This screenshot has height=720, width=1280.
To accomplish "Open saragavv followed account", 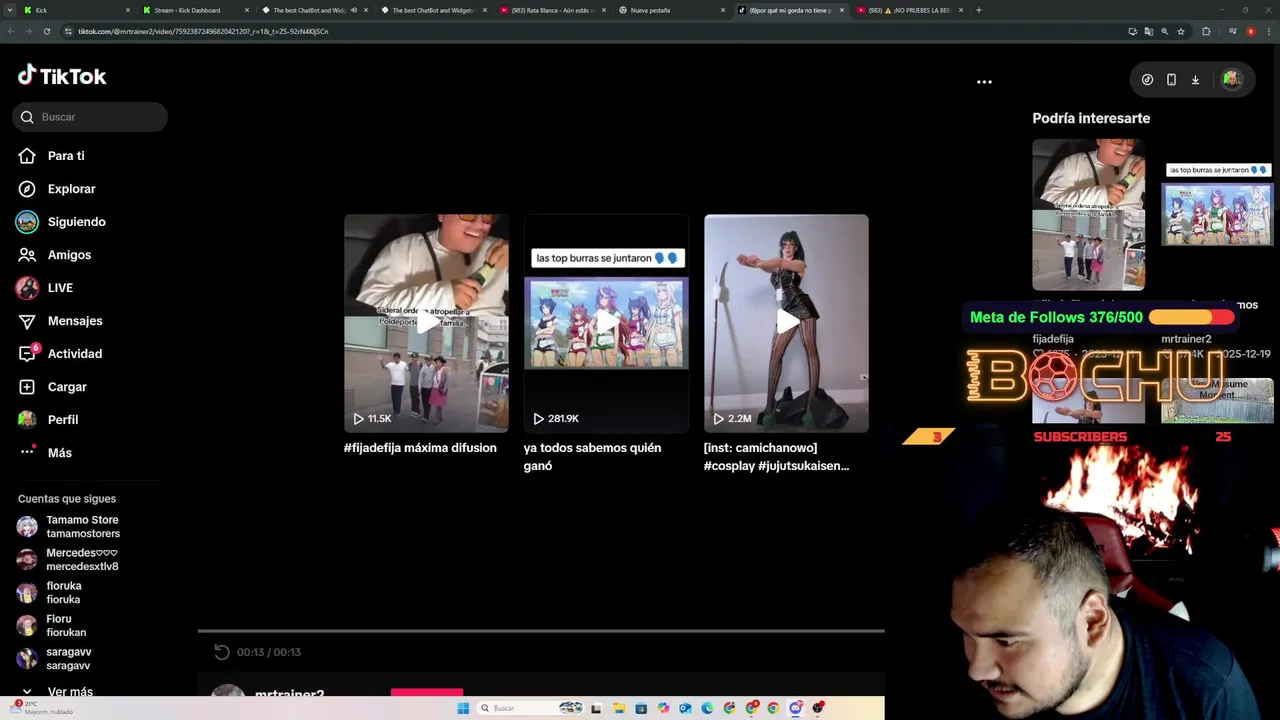I will coord(68,659).
